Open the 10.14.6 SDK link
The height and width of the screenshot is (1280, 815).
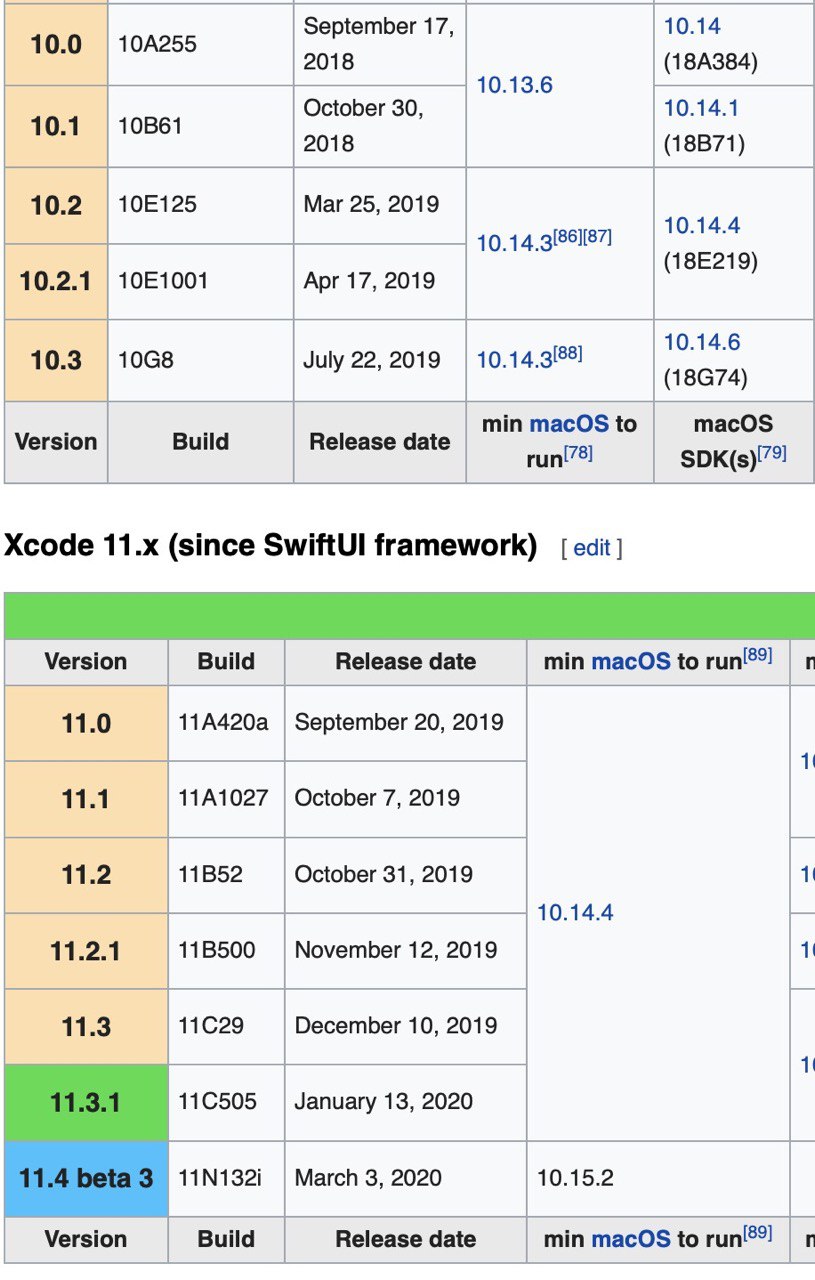701,342
